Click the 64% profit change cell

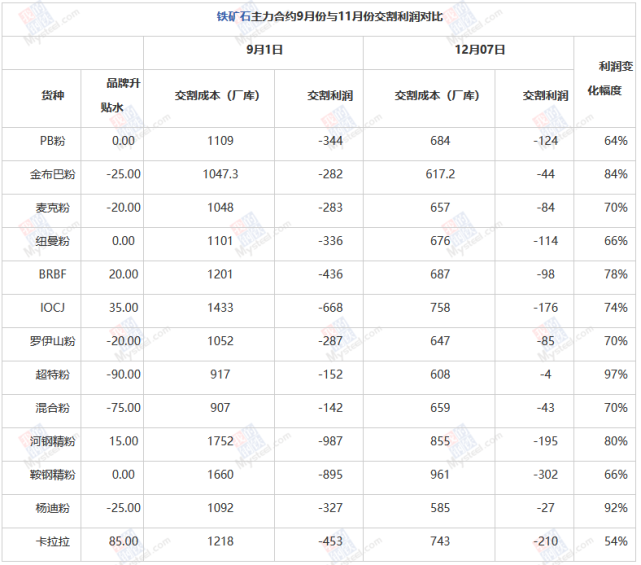(616, 141)
